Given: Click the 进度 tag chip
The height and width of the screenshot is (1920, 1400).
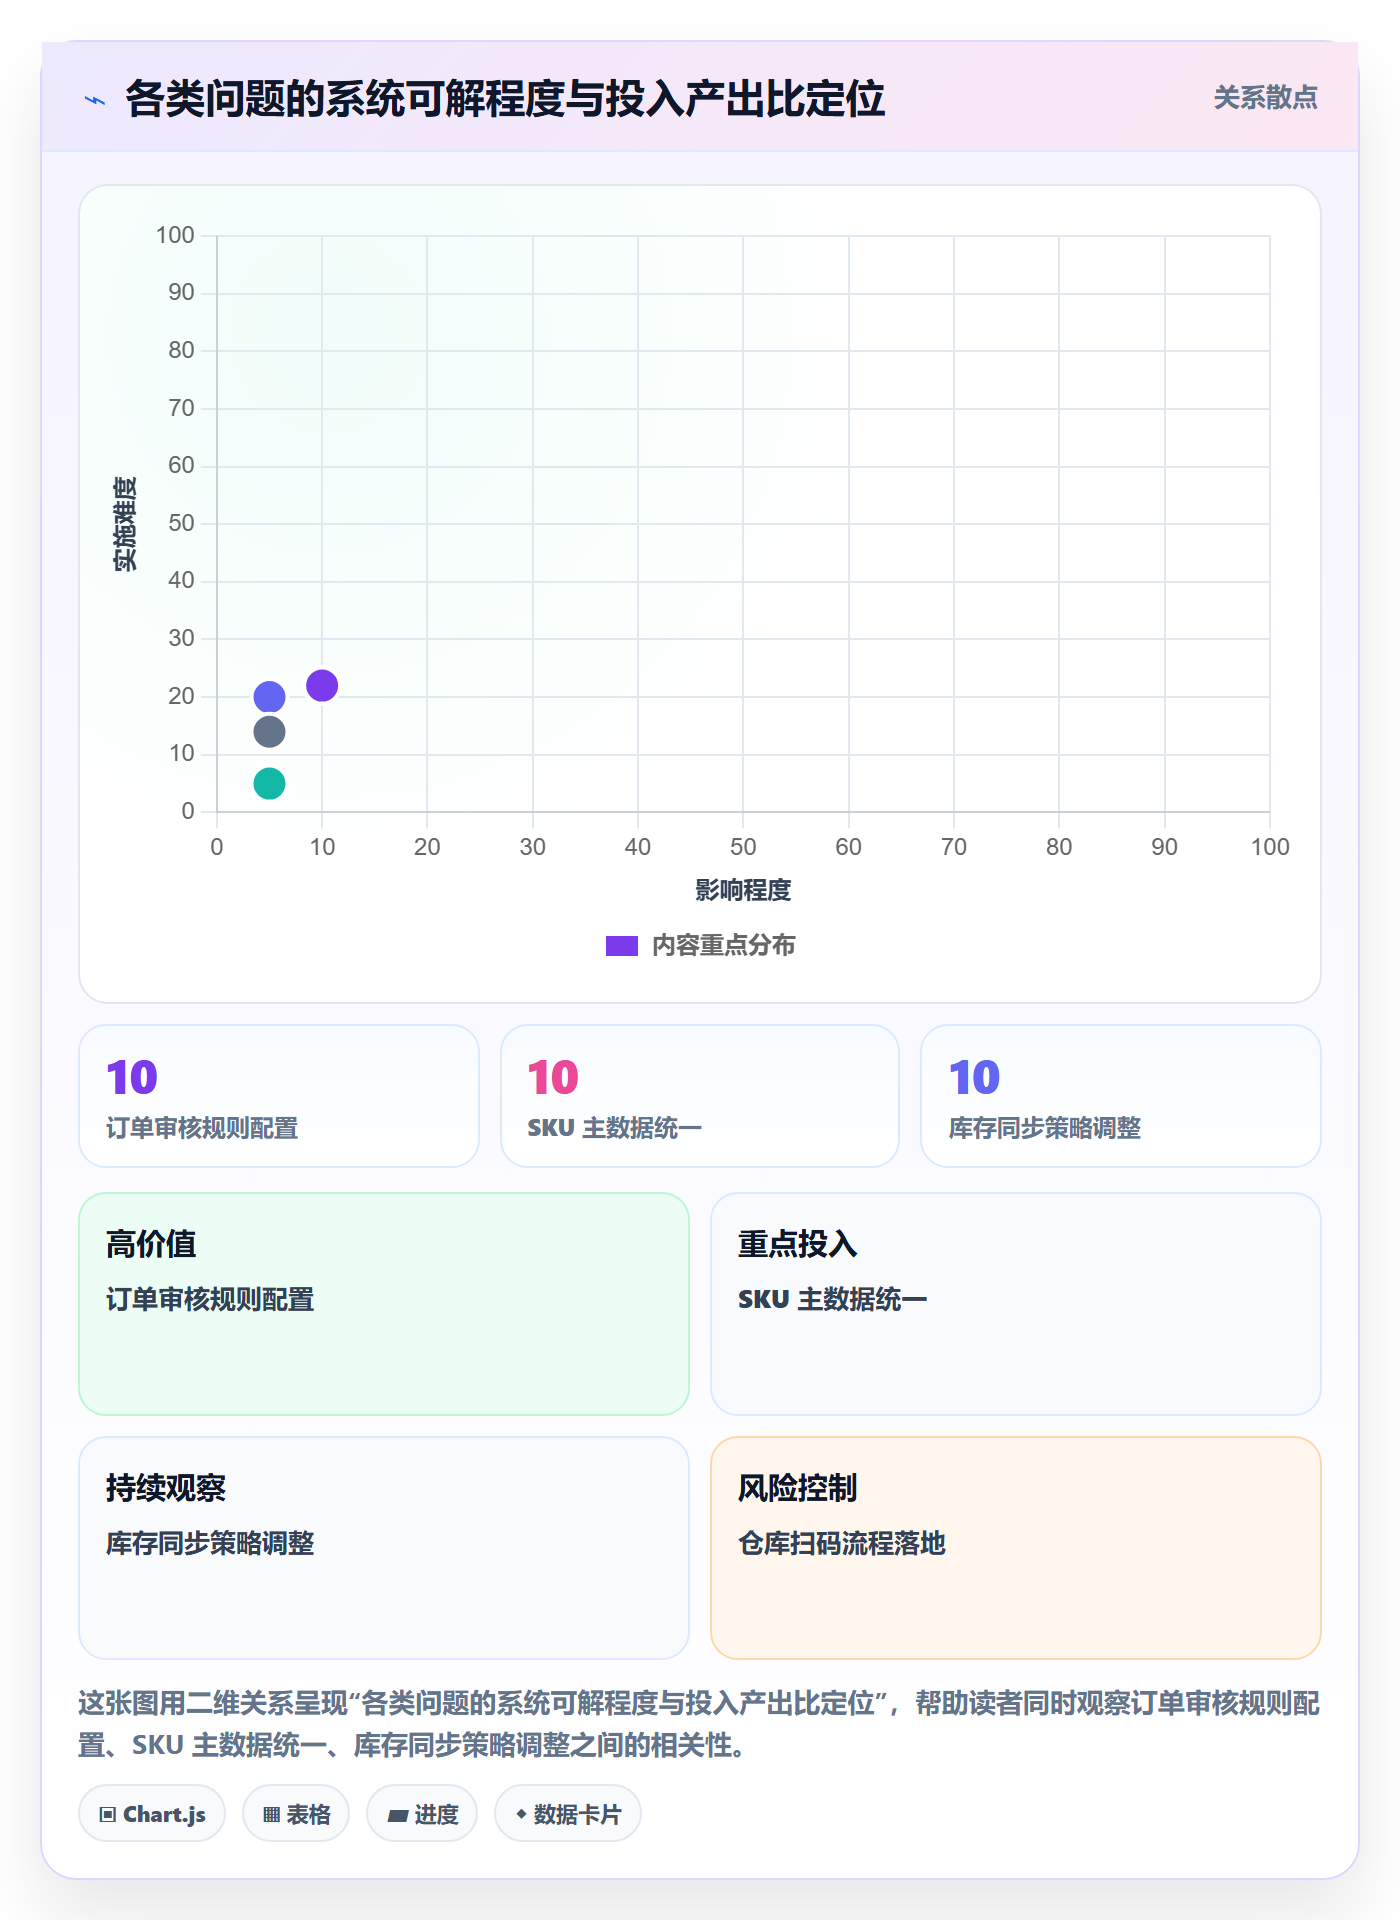Looking at the screenshot, I should pyautogui.click(x=422, y=1814).
